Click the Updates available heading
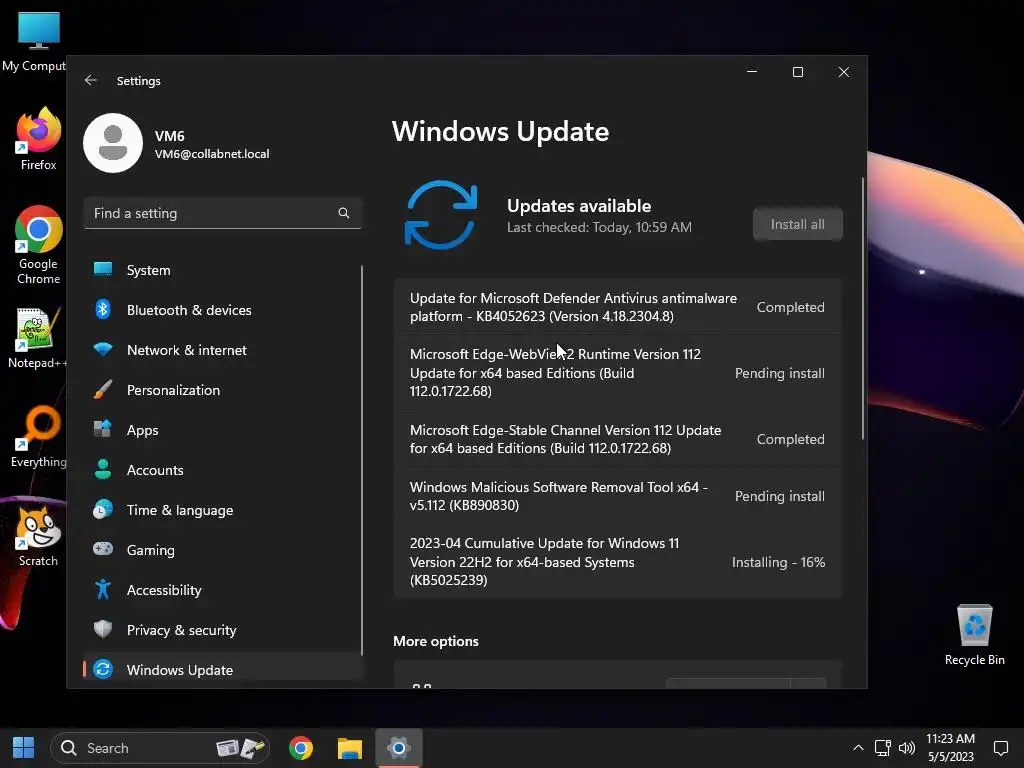 tap(579, 206)
